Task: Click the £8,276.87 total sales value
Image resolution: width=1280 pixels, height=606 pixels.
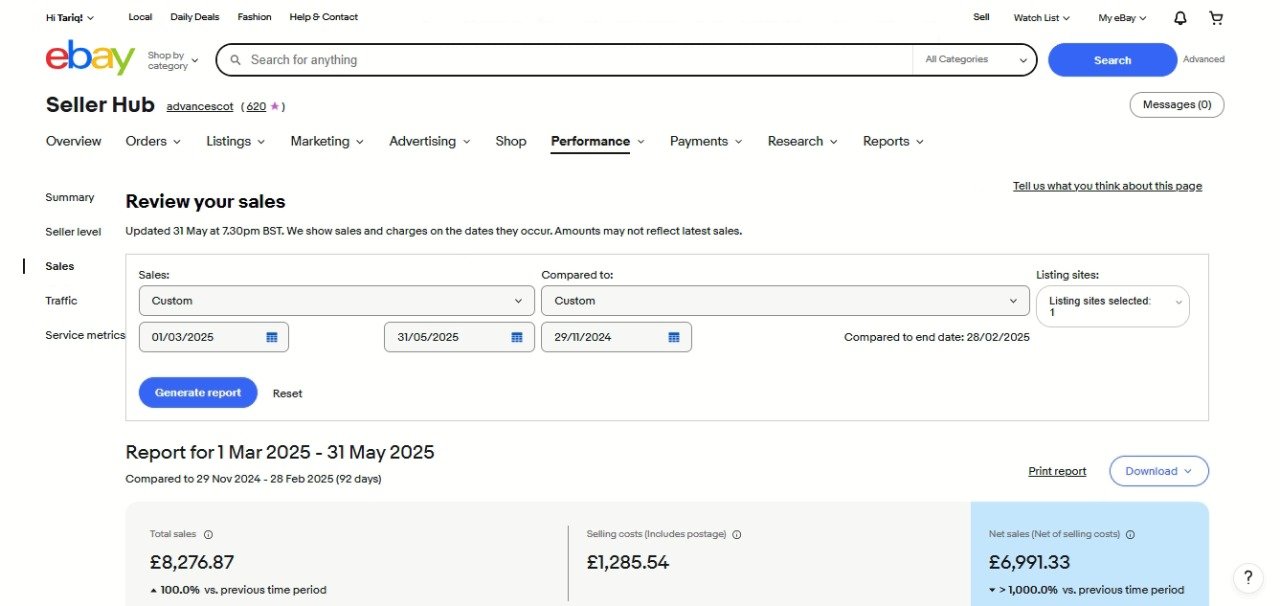Action: coord(192,563)
